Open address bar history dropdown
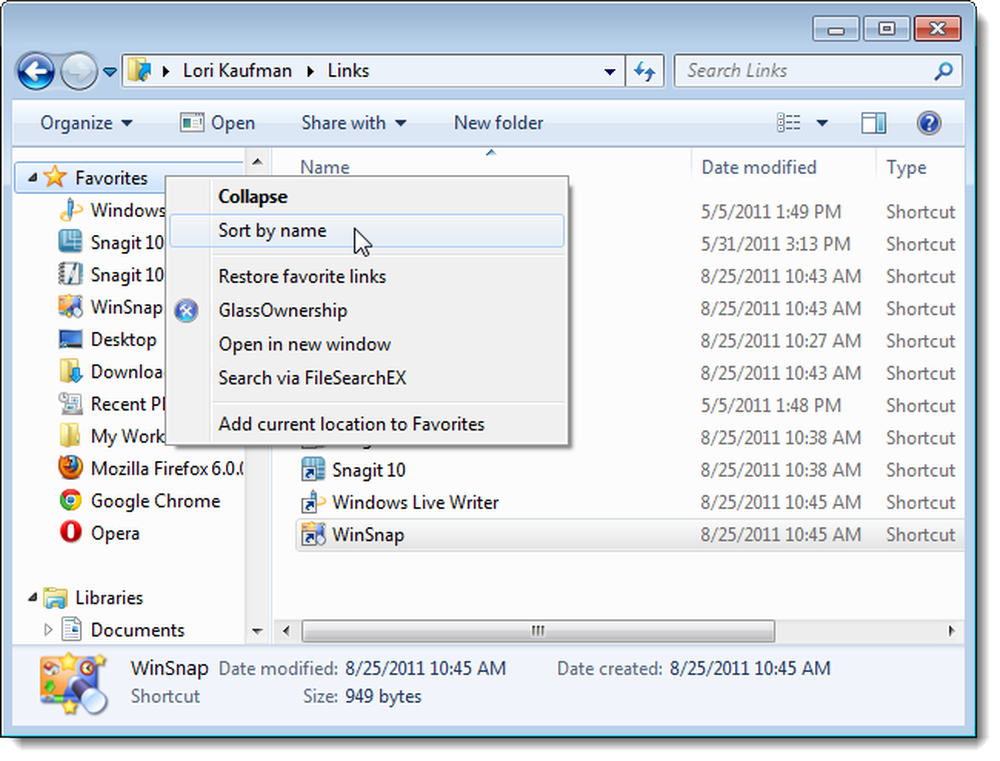Viewport: 1000px width, 761px height. [x=610, y=71]
